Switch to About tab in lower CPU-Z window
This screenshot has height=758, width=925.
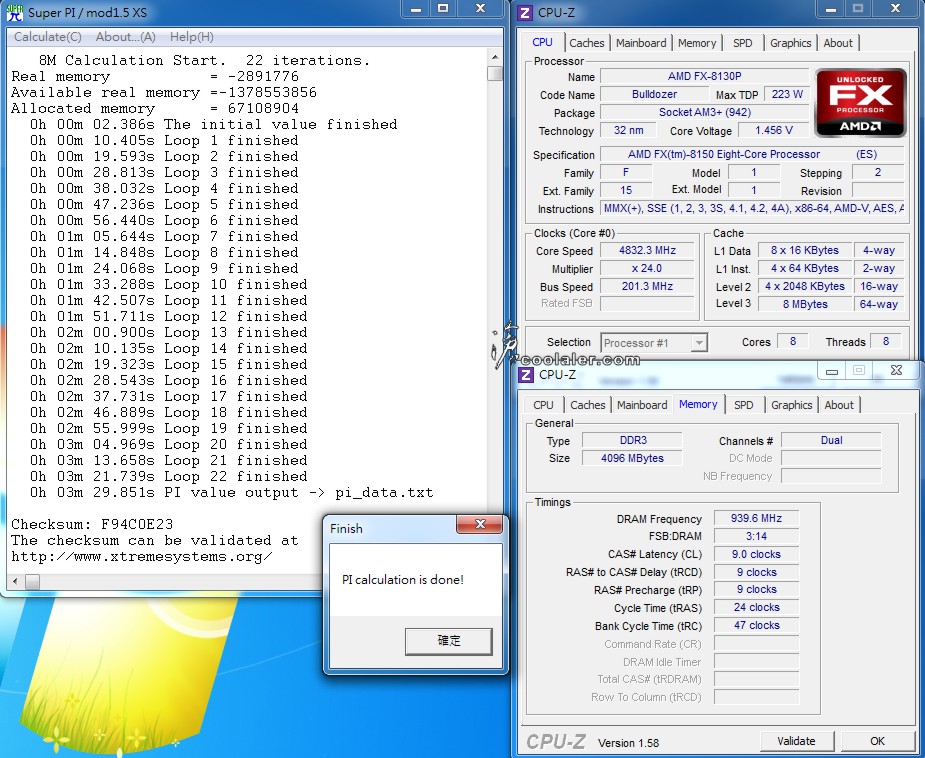tap(839, 405)
